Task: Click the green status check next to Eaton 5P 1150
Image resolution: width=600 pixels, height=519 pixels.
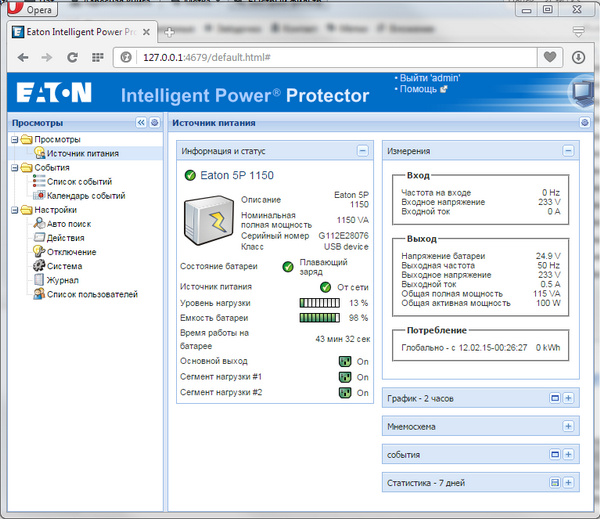Action: (190, 175)
